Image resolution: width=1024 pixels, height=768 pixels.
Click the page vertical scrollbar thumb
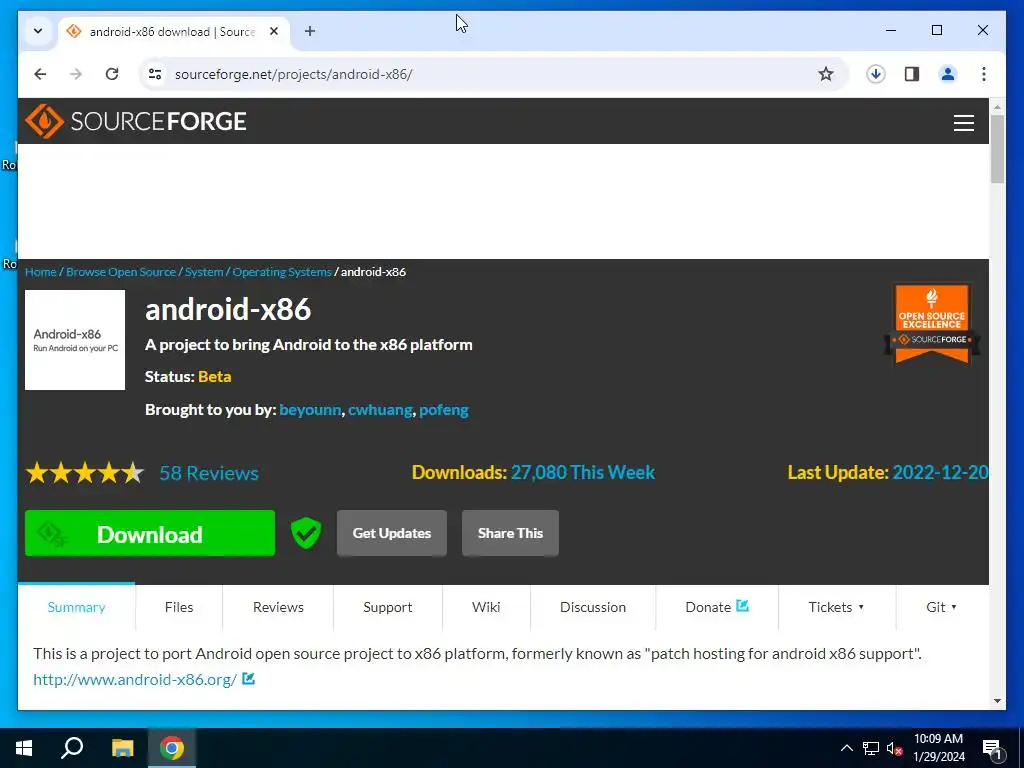(x=997, y=149)
